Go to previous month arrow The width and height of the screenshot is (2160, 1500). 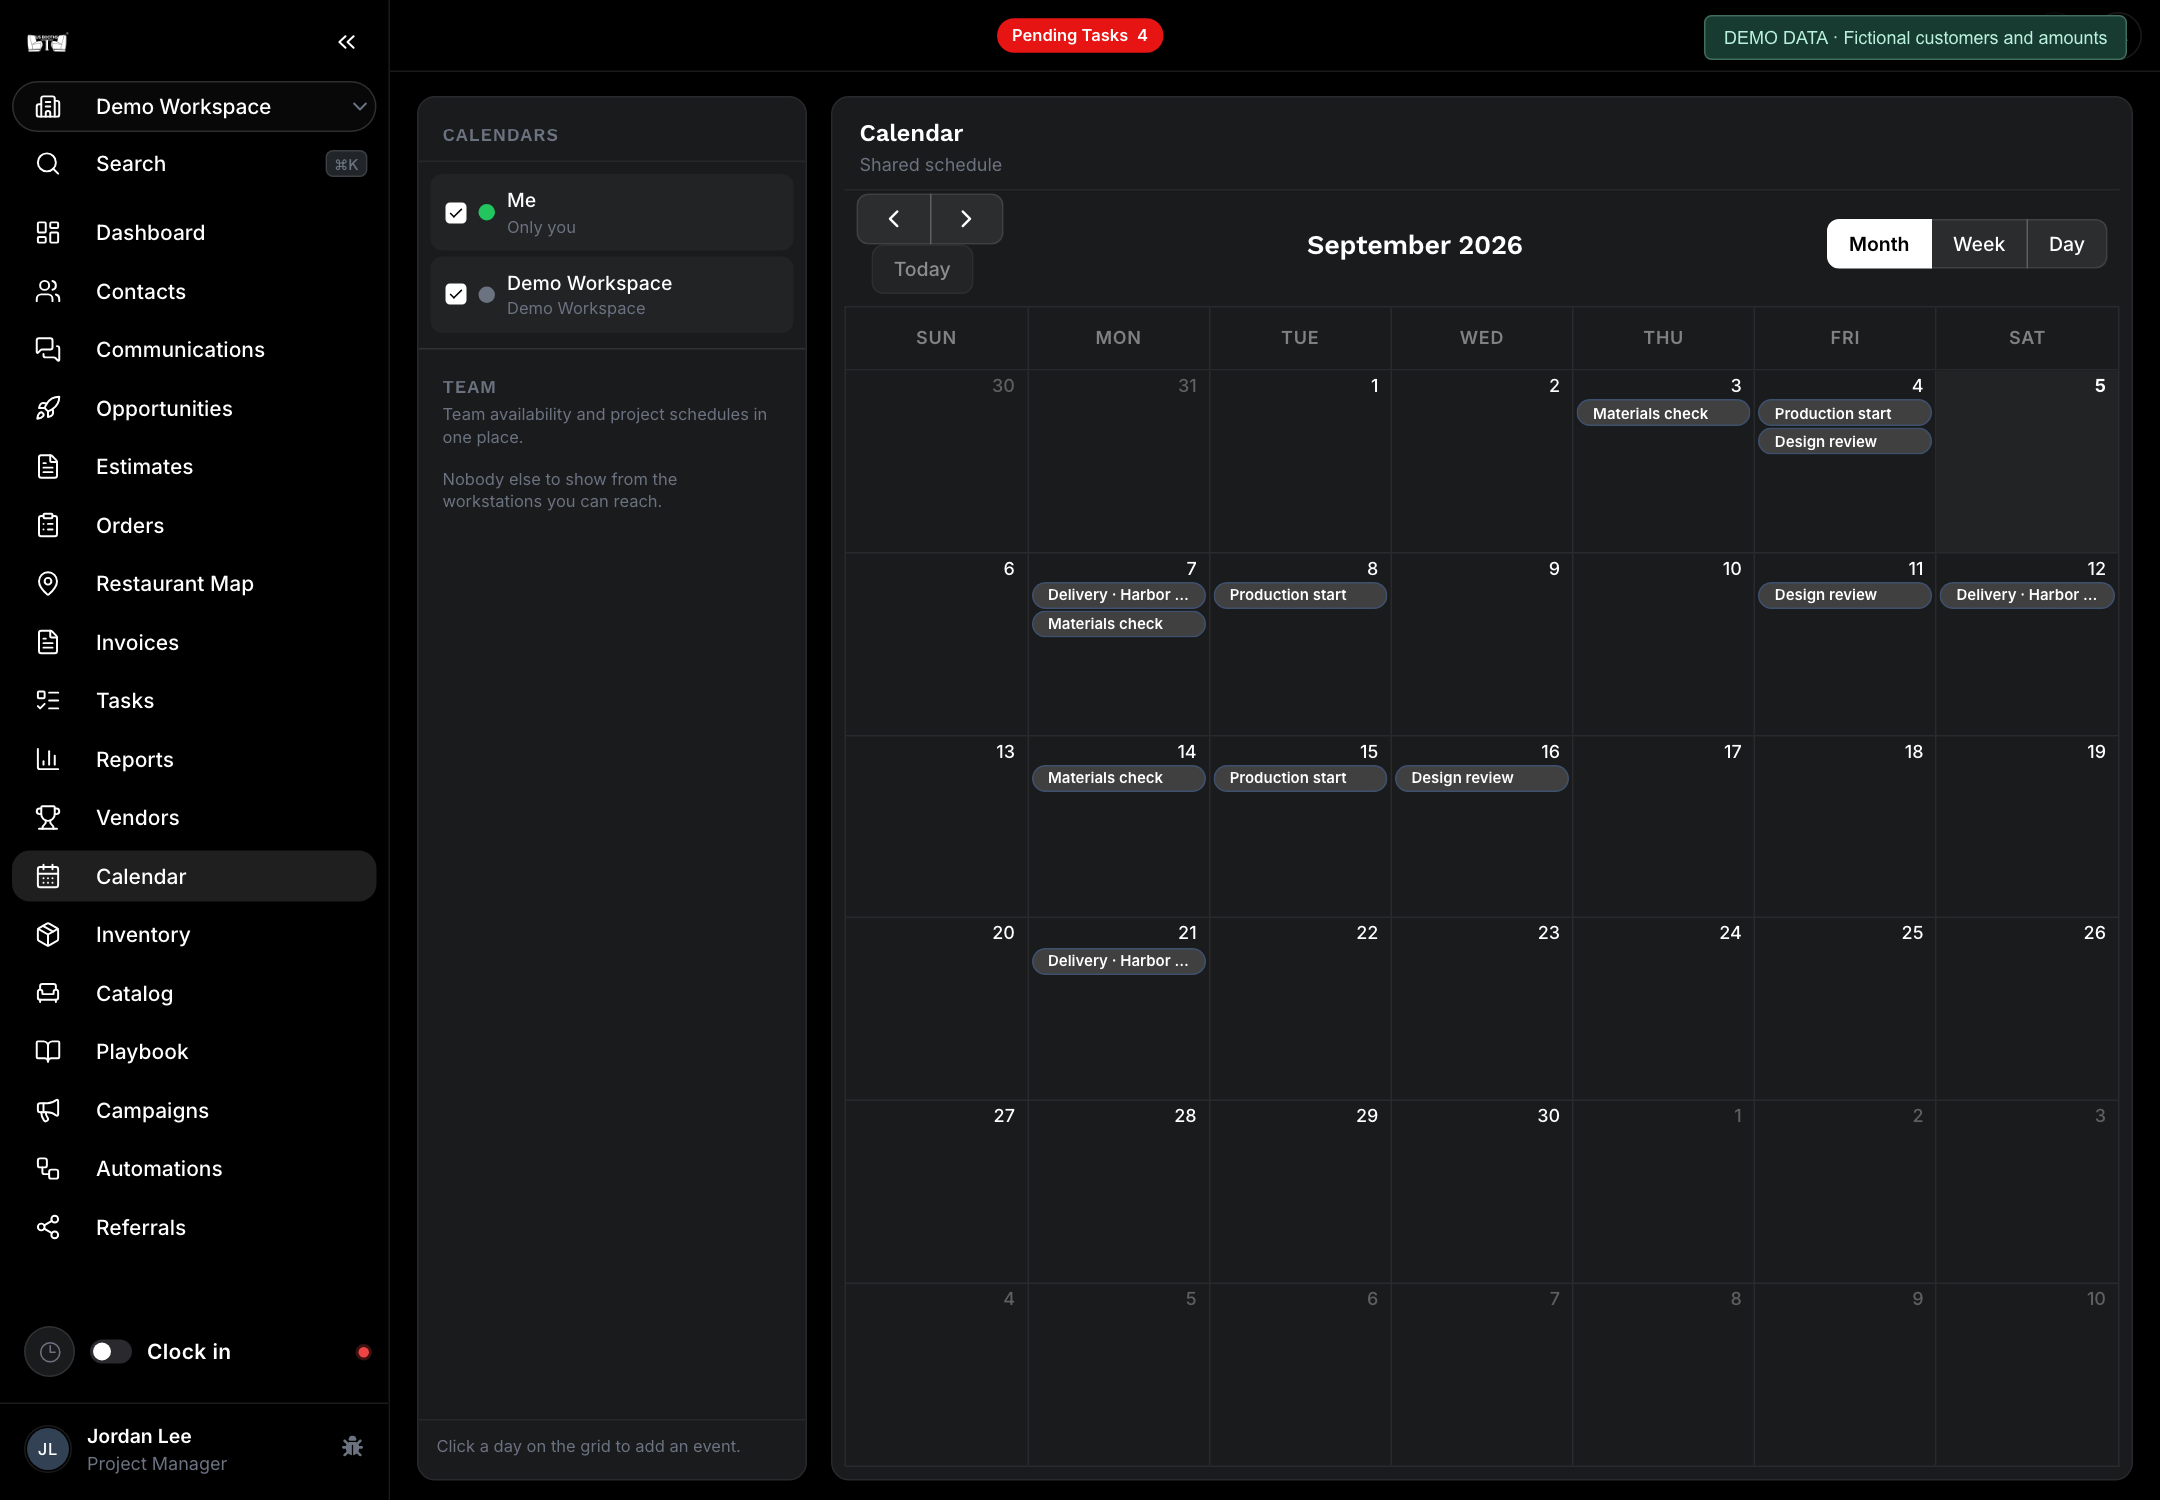894,219
